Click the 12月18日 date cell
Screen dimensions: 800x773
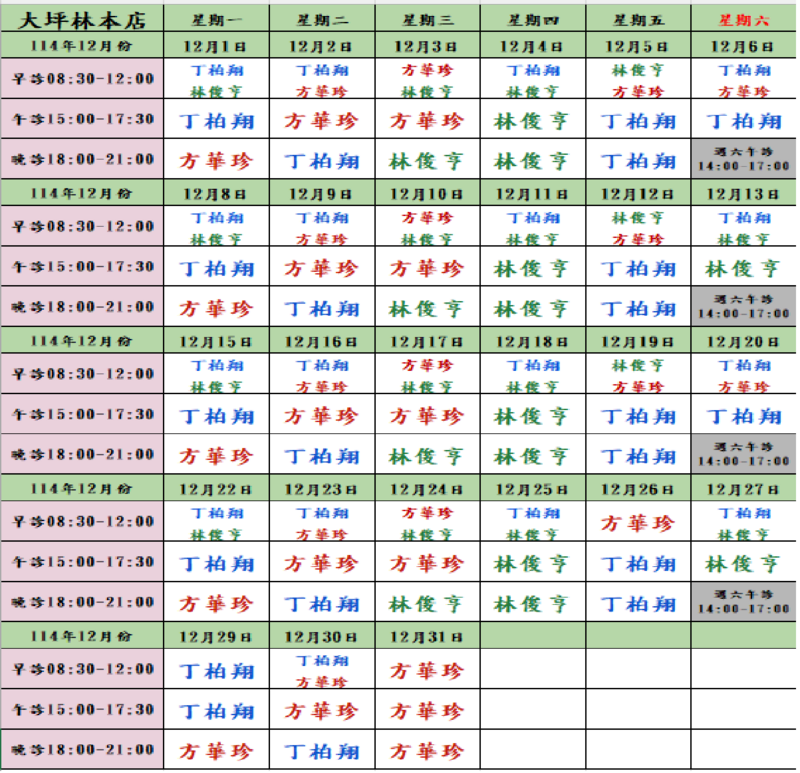[x=532, y=341]
